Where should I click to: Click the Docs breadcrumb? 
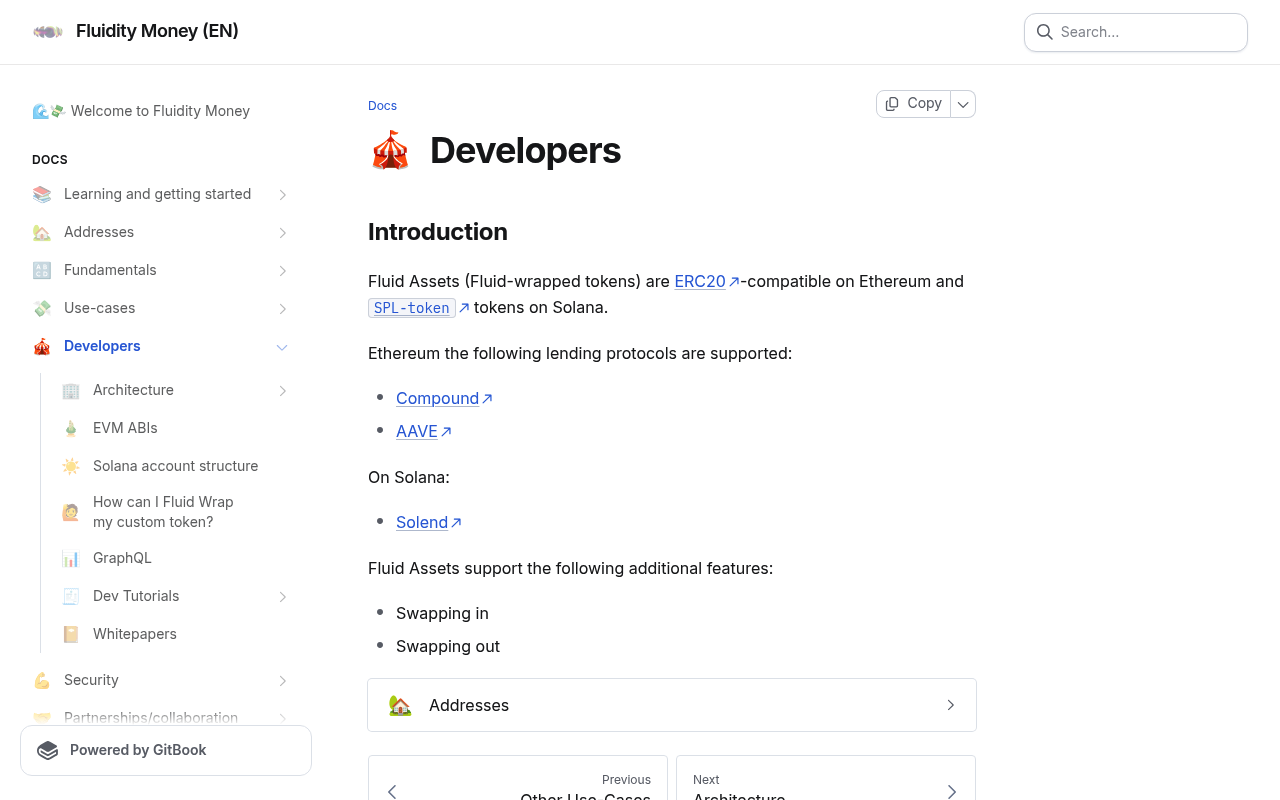[382, 106]
